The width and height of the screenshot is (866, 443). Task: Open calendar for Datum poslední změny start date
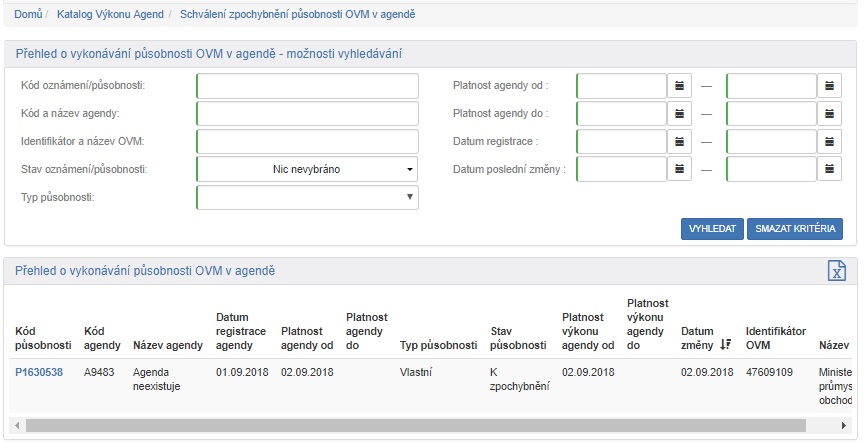679,170
